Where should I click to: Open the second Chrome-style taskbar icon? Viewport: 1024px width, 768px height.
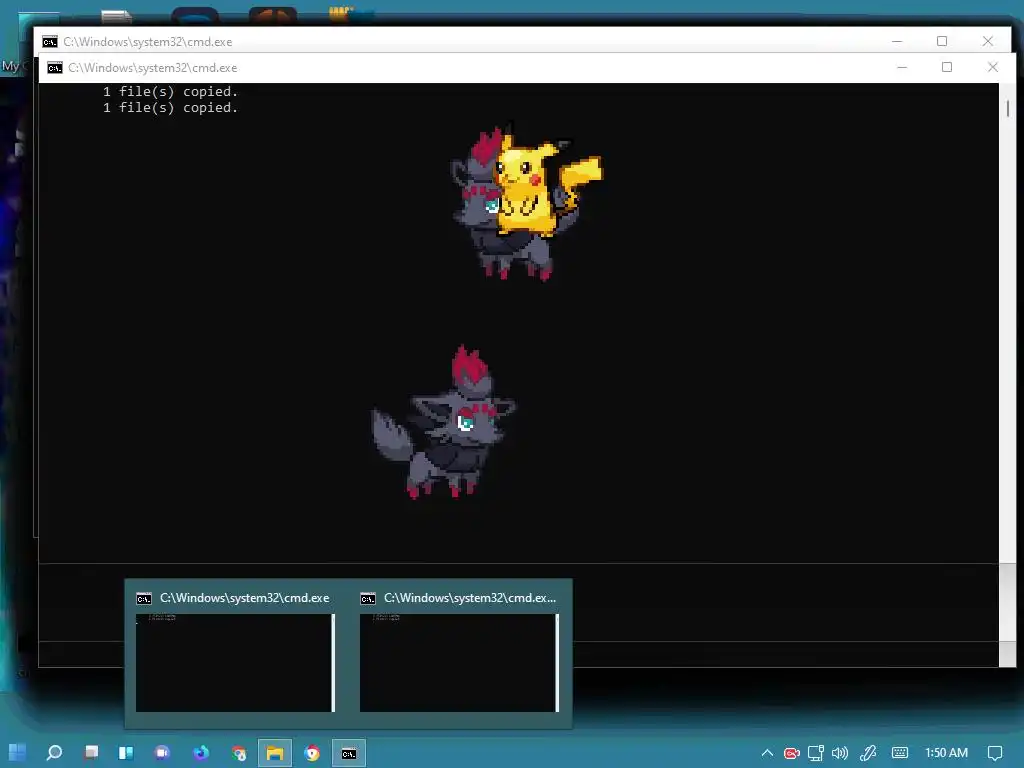pos(312,752)
